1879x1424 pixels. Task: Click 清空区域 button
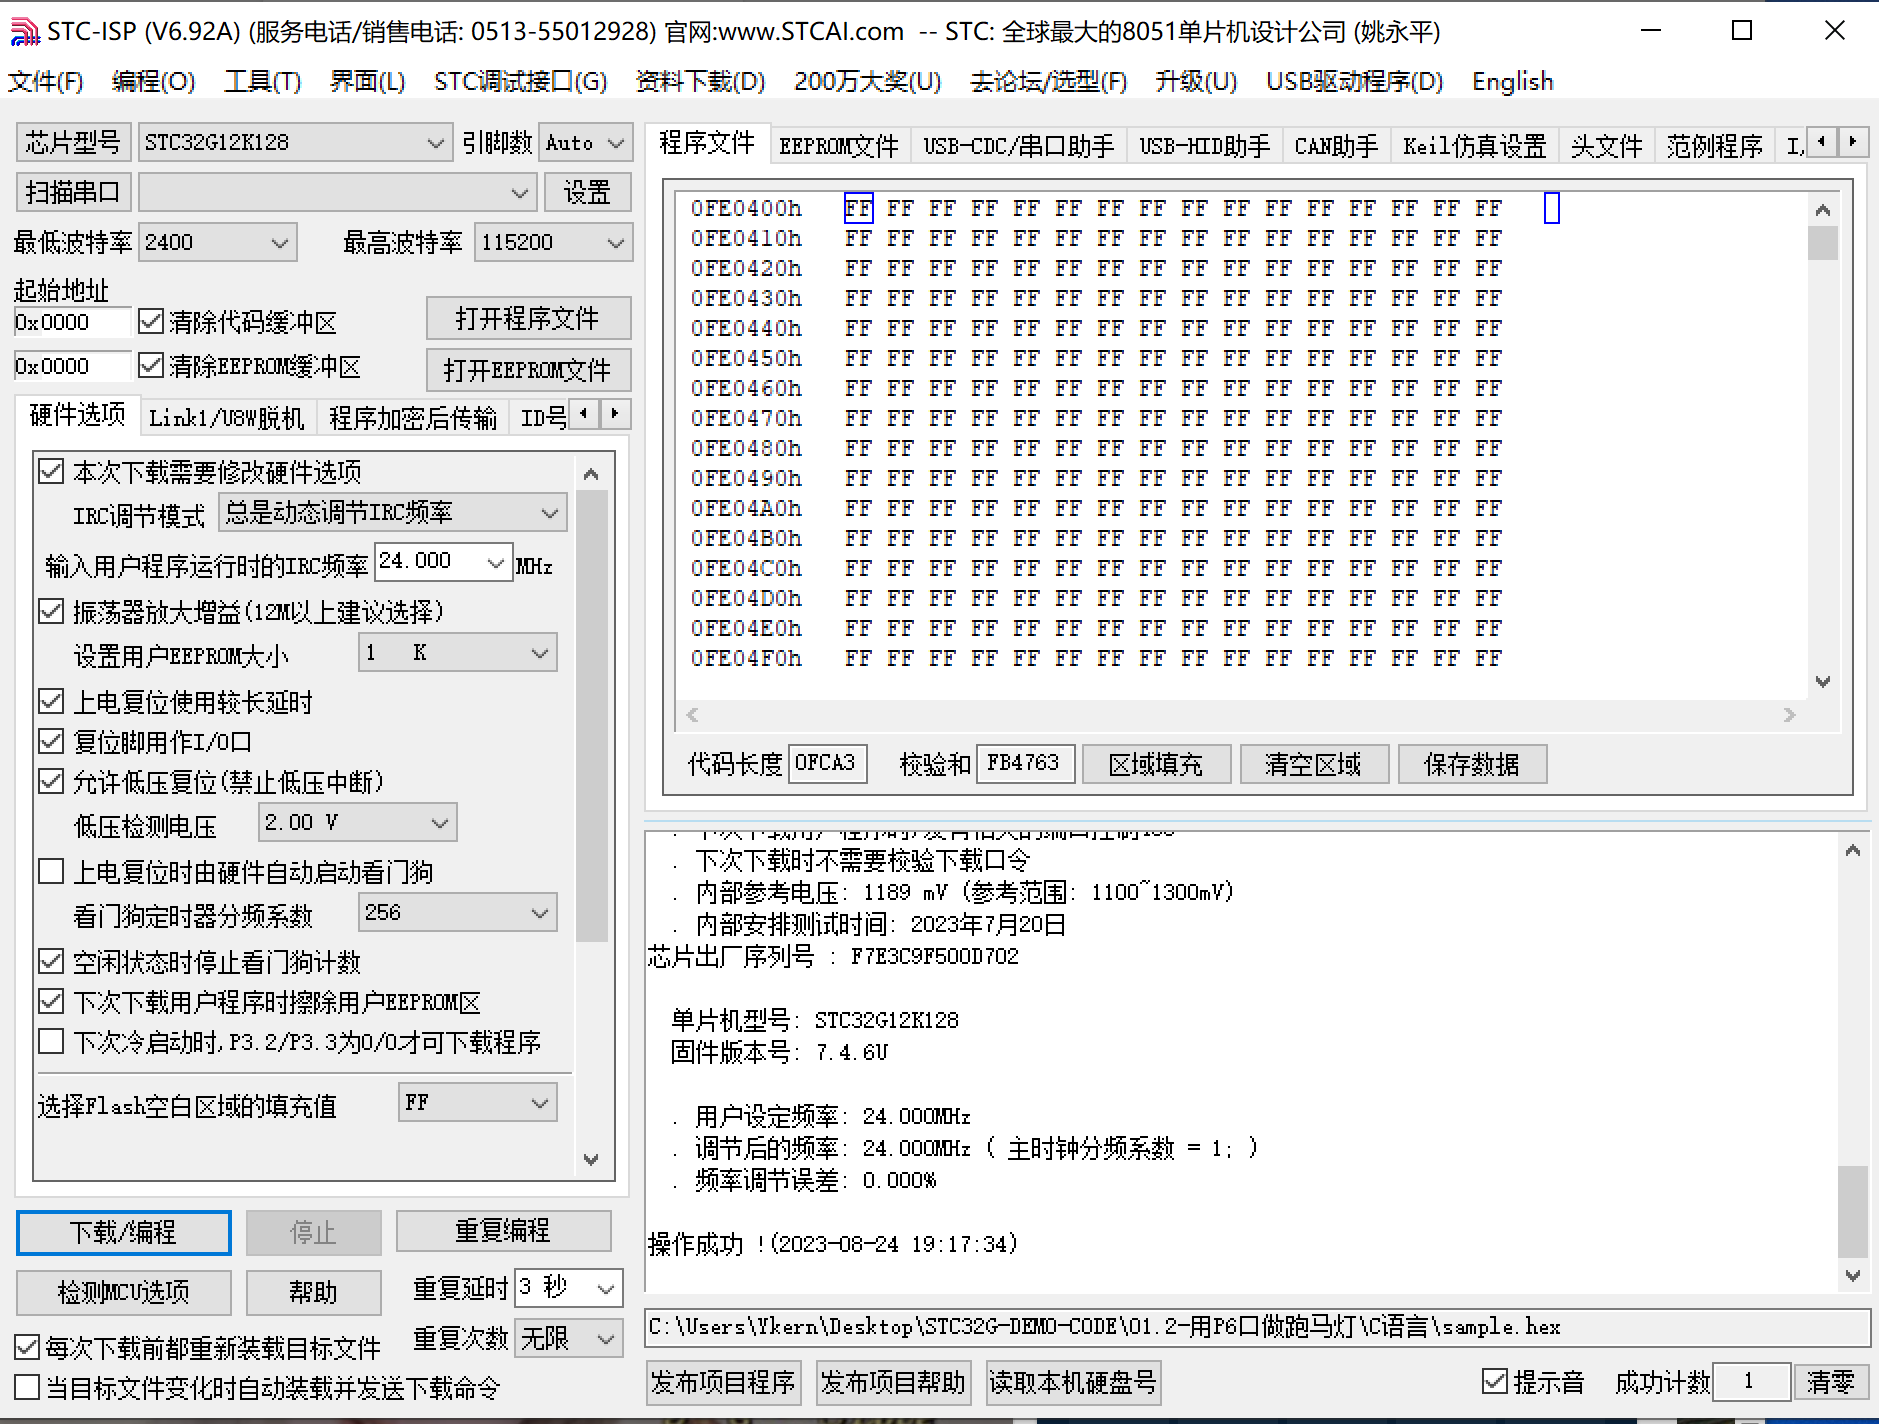point(1314,764)
